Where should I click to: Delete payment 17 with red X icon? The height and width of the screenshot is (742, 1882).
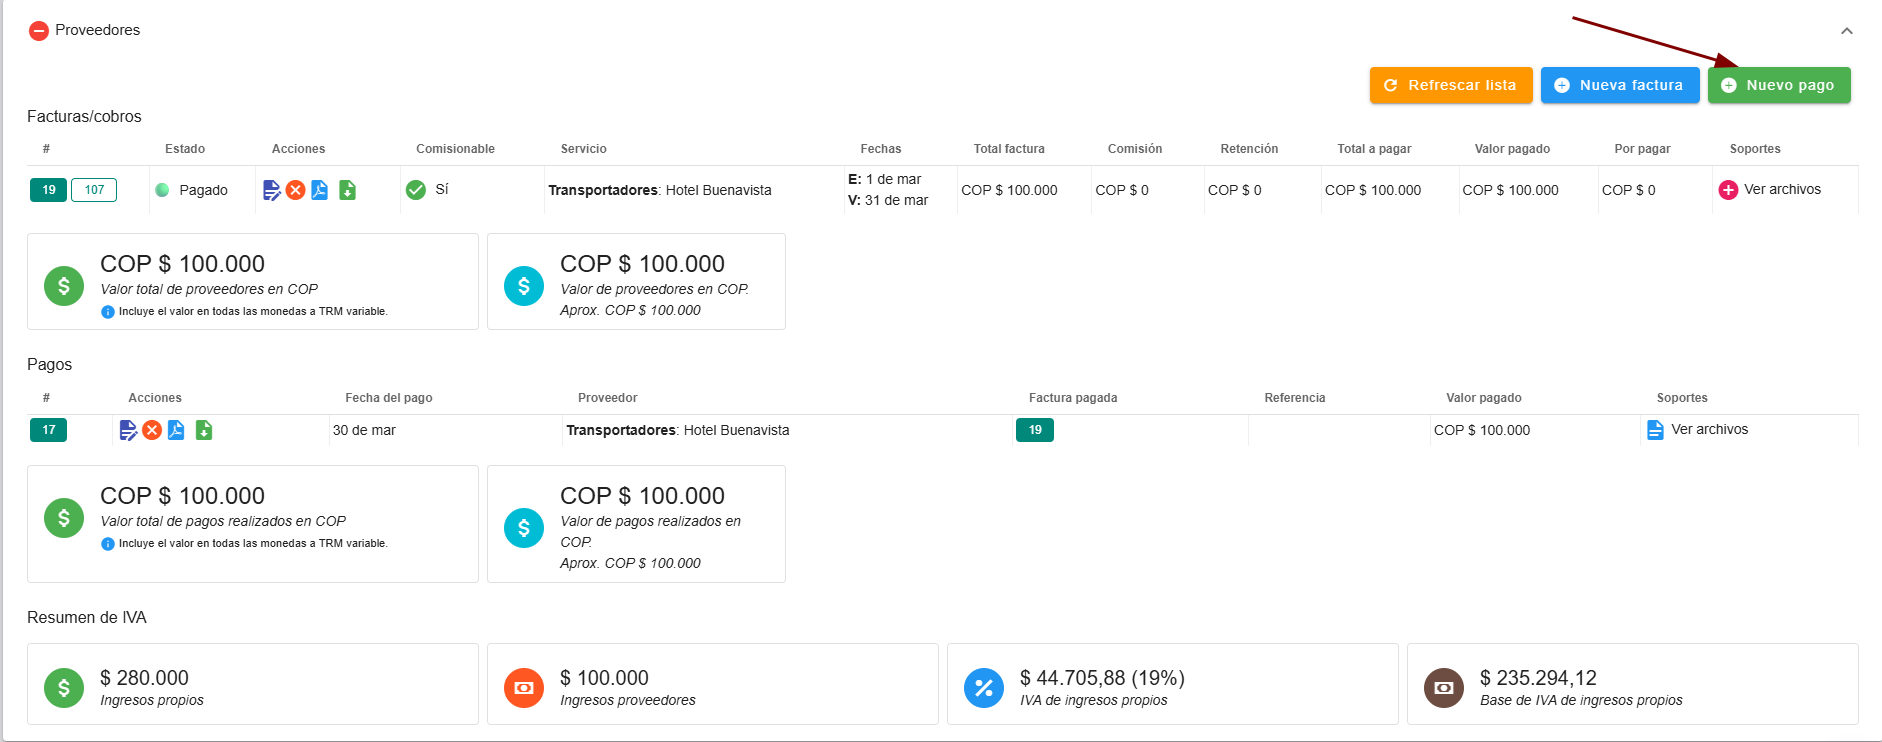152,430
